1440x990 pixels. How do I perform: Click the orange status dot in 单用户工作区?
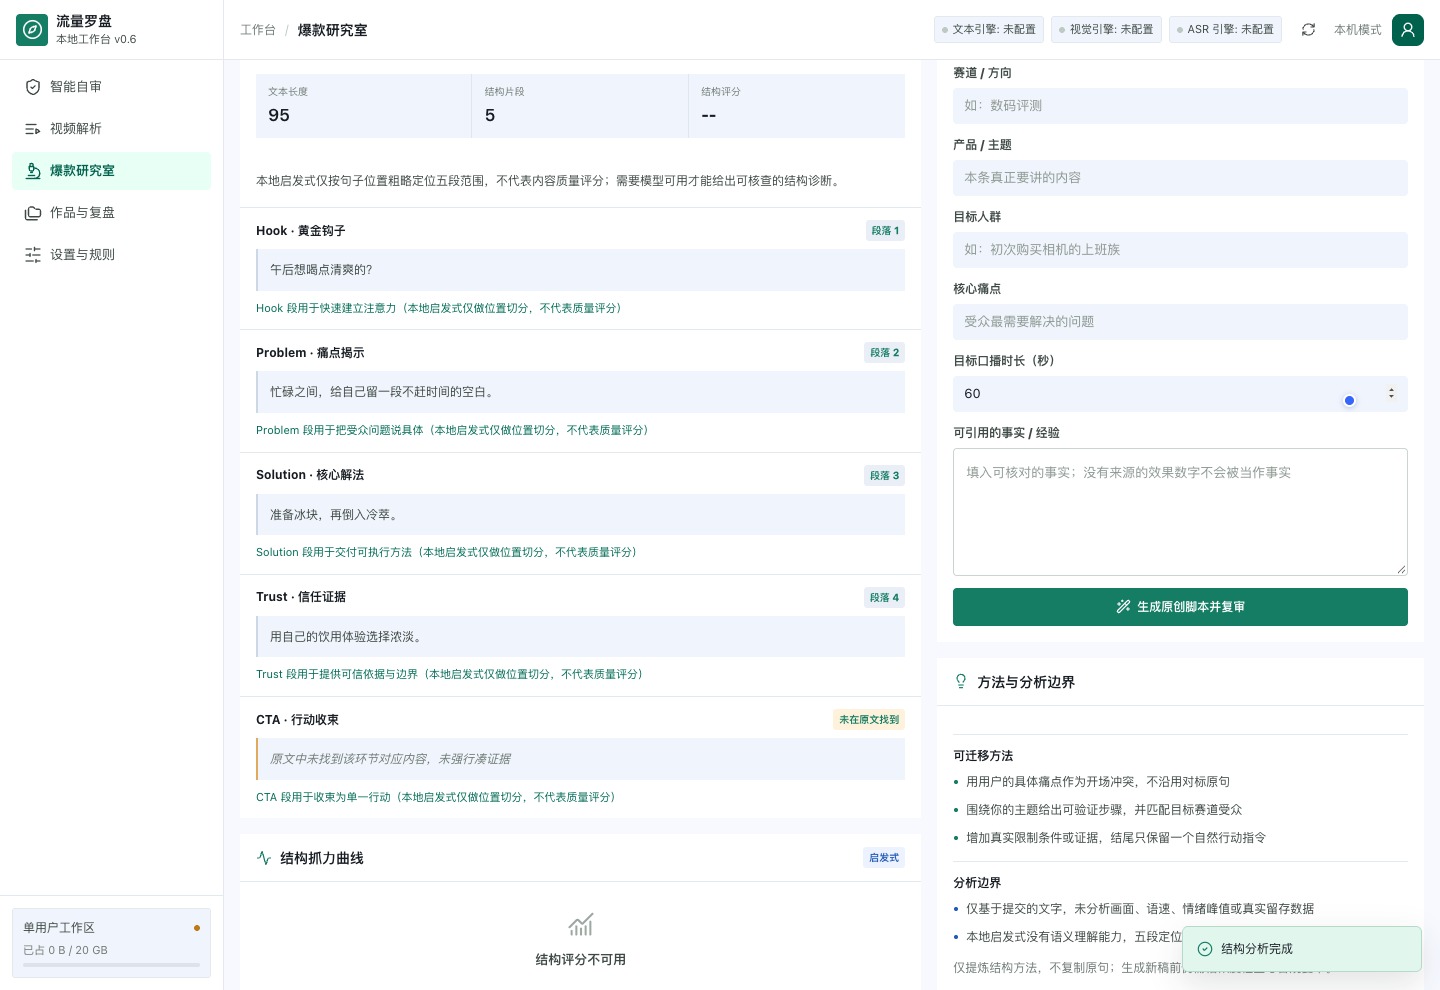pos(197,928)
